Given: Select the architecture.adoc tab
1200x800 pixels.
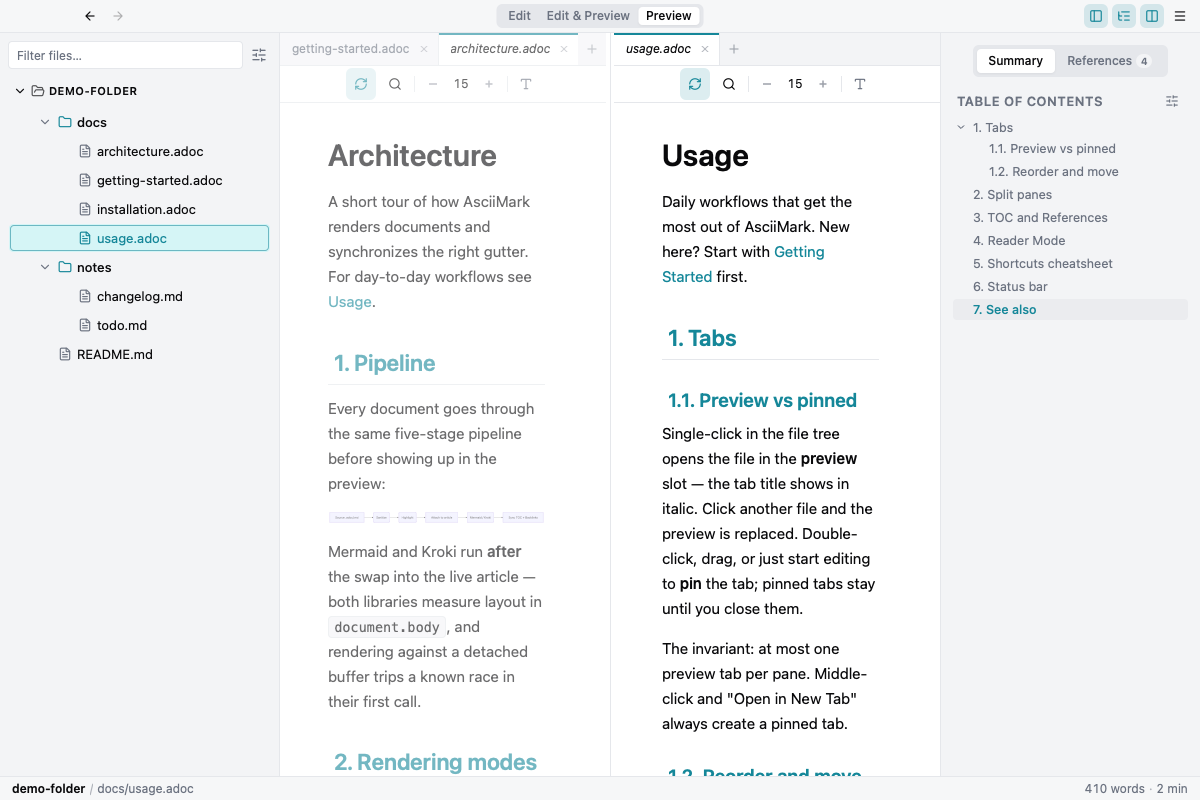Looking at the screenshot, I should [x=500, y=48].
